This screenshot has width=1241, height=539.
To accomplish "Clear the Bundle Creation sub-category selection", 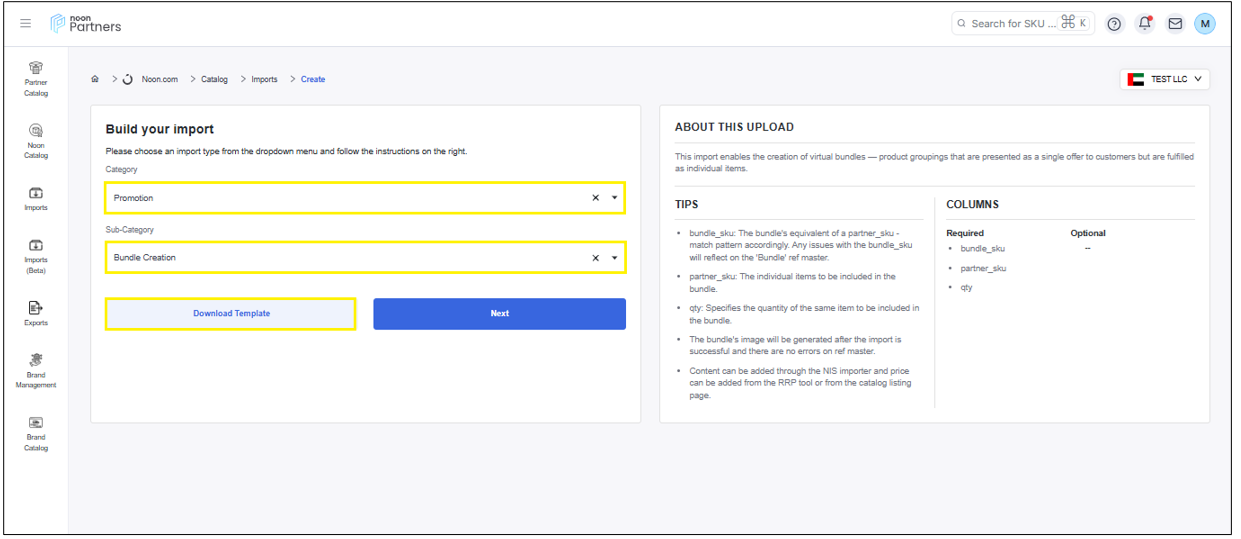I will (x=595, y=258).
